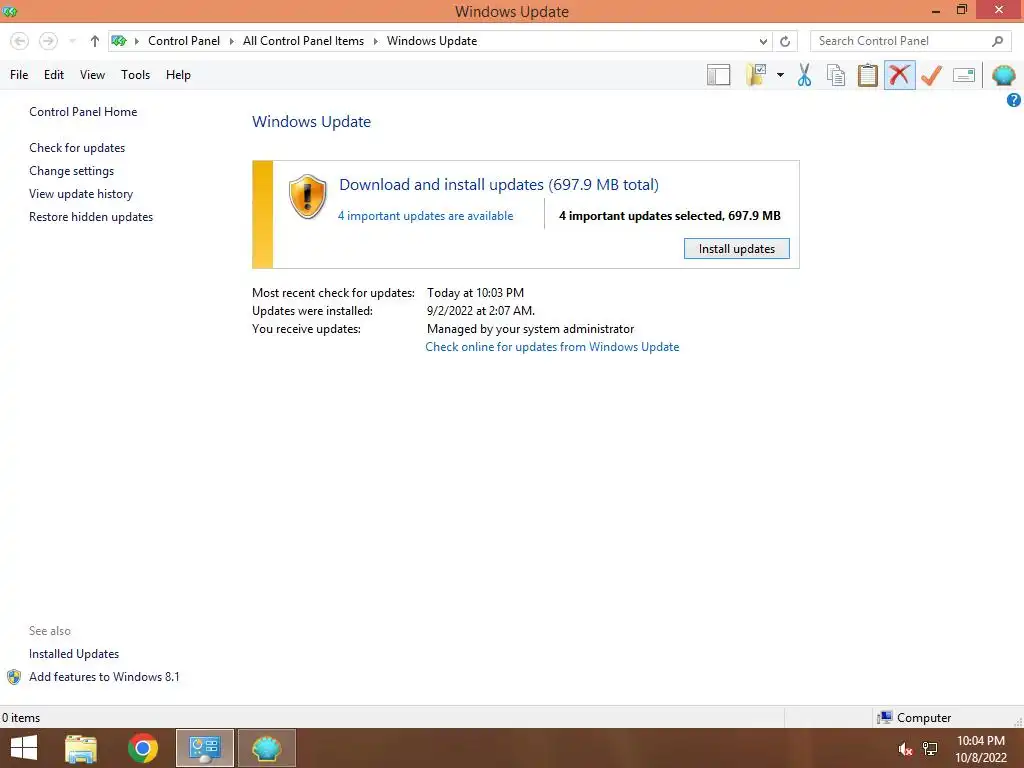Viewport: 1024px width, 768px height.
Task: Click the folder options toolbar icon
Action: [x=756, y=75]
